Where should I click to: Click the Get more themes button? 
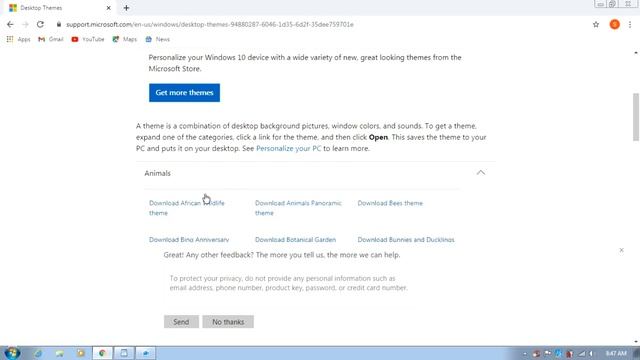(184, 93)
